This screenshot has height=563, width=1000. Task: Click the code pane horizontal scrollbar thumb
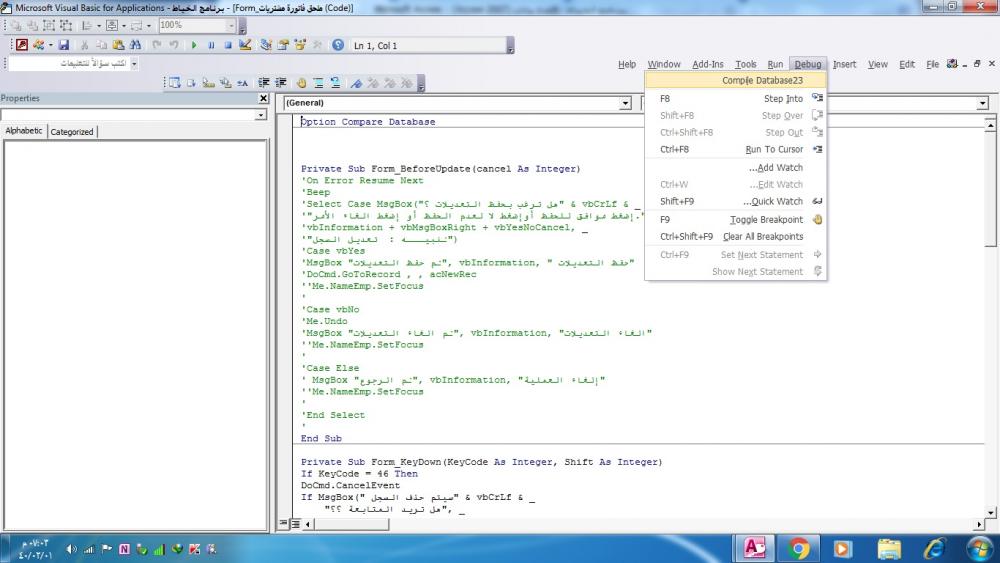[x=351, y=524]
